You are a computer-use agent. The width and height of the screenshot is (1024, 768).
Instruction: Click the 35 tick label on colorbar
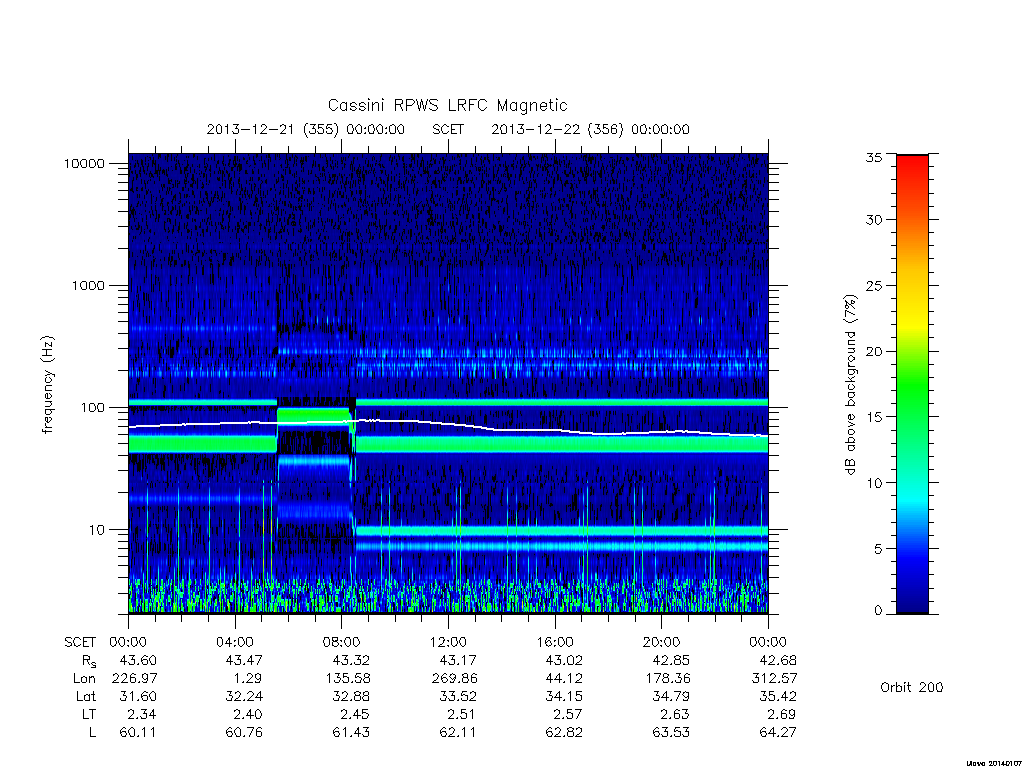874,157
